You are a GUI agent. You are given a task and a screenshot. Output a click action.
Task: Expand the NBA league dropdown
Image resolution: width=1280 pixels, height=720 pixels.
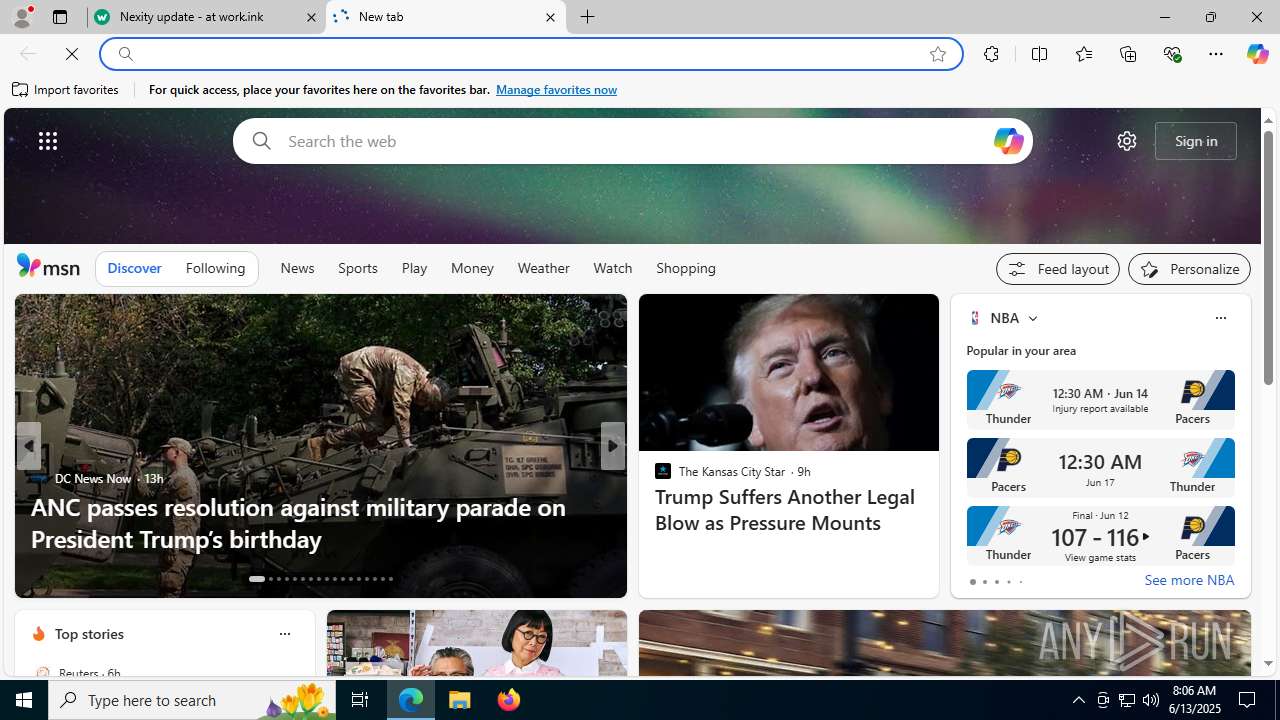tap(1033, 318)
